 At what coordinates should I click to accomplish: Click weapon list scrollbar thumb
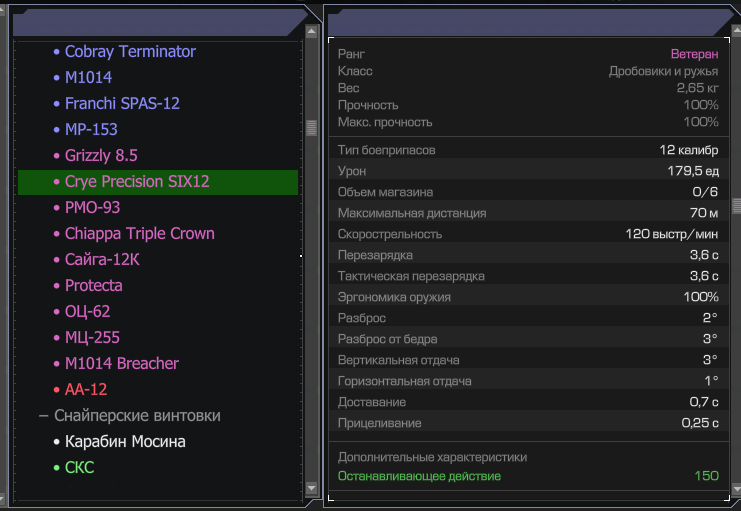click(x=311, y=128)
